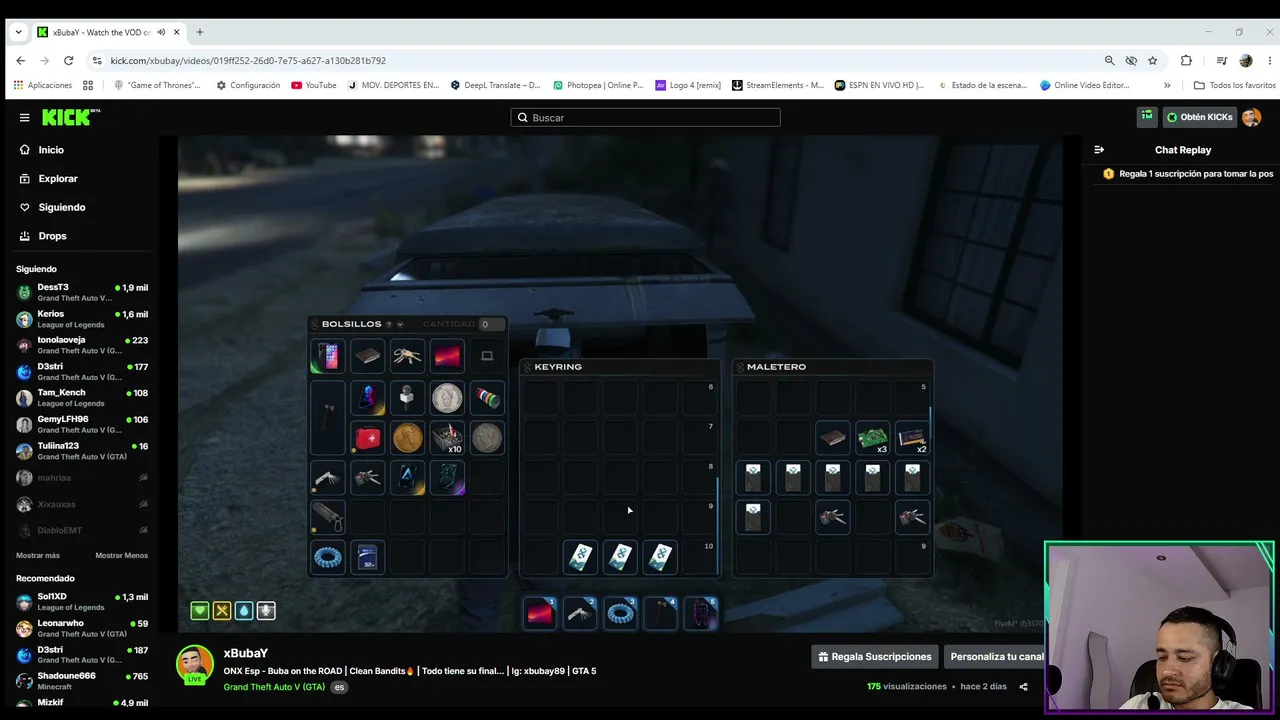The width and height of the screenshot is (1280, 720).
Task: Open Shadoune666 recommended channel
Action: pos(82,681)
